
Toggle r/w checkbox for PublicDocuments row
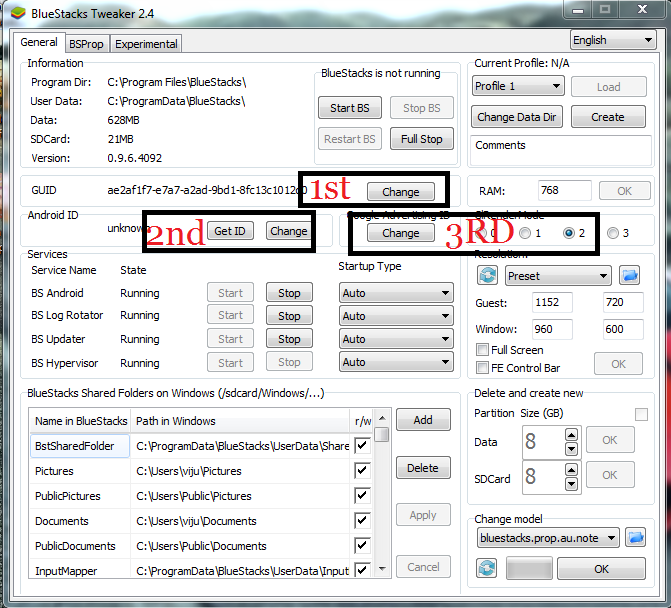(362, 546)
